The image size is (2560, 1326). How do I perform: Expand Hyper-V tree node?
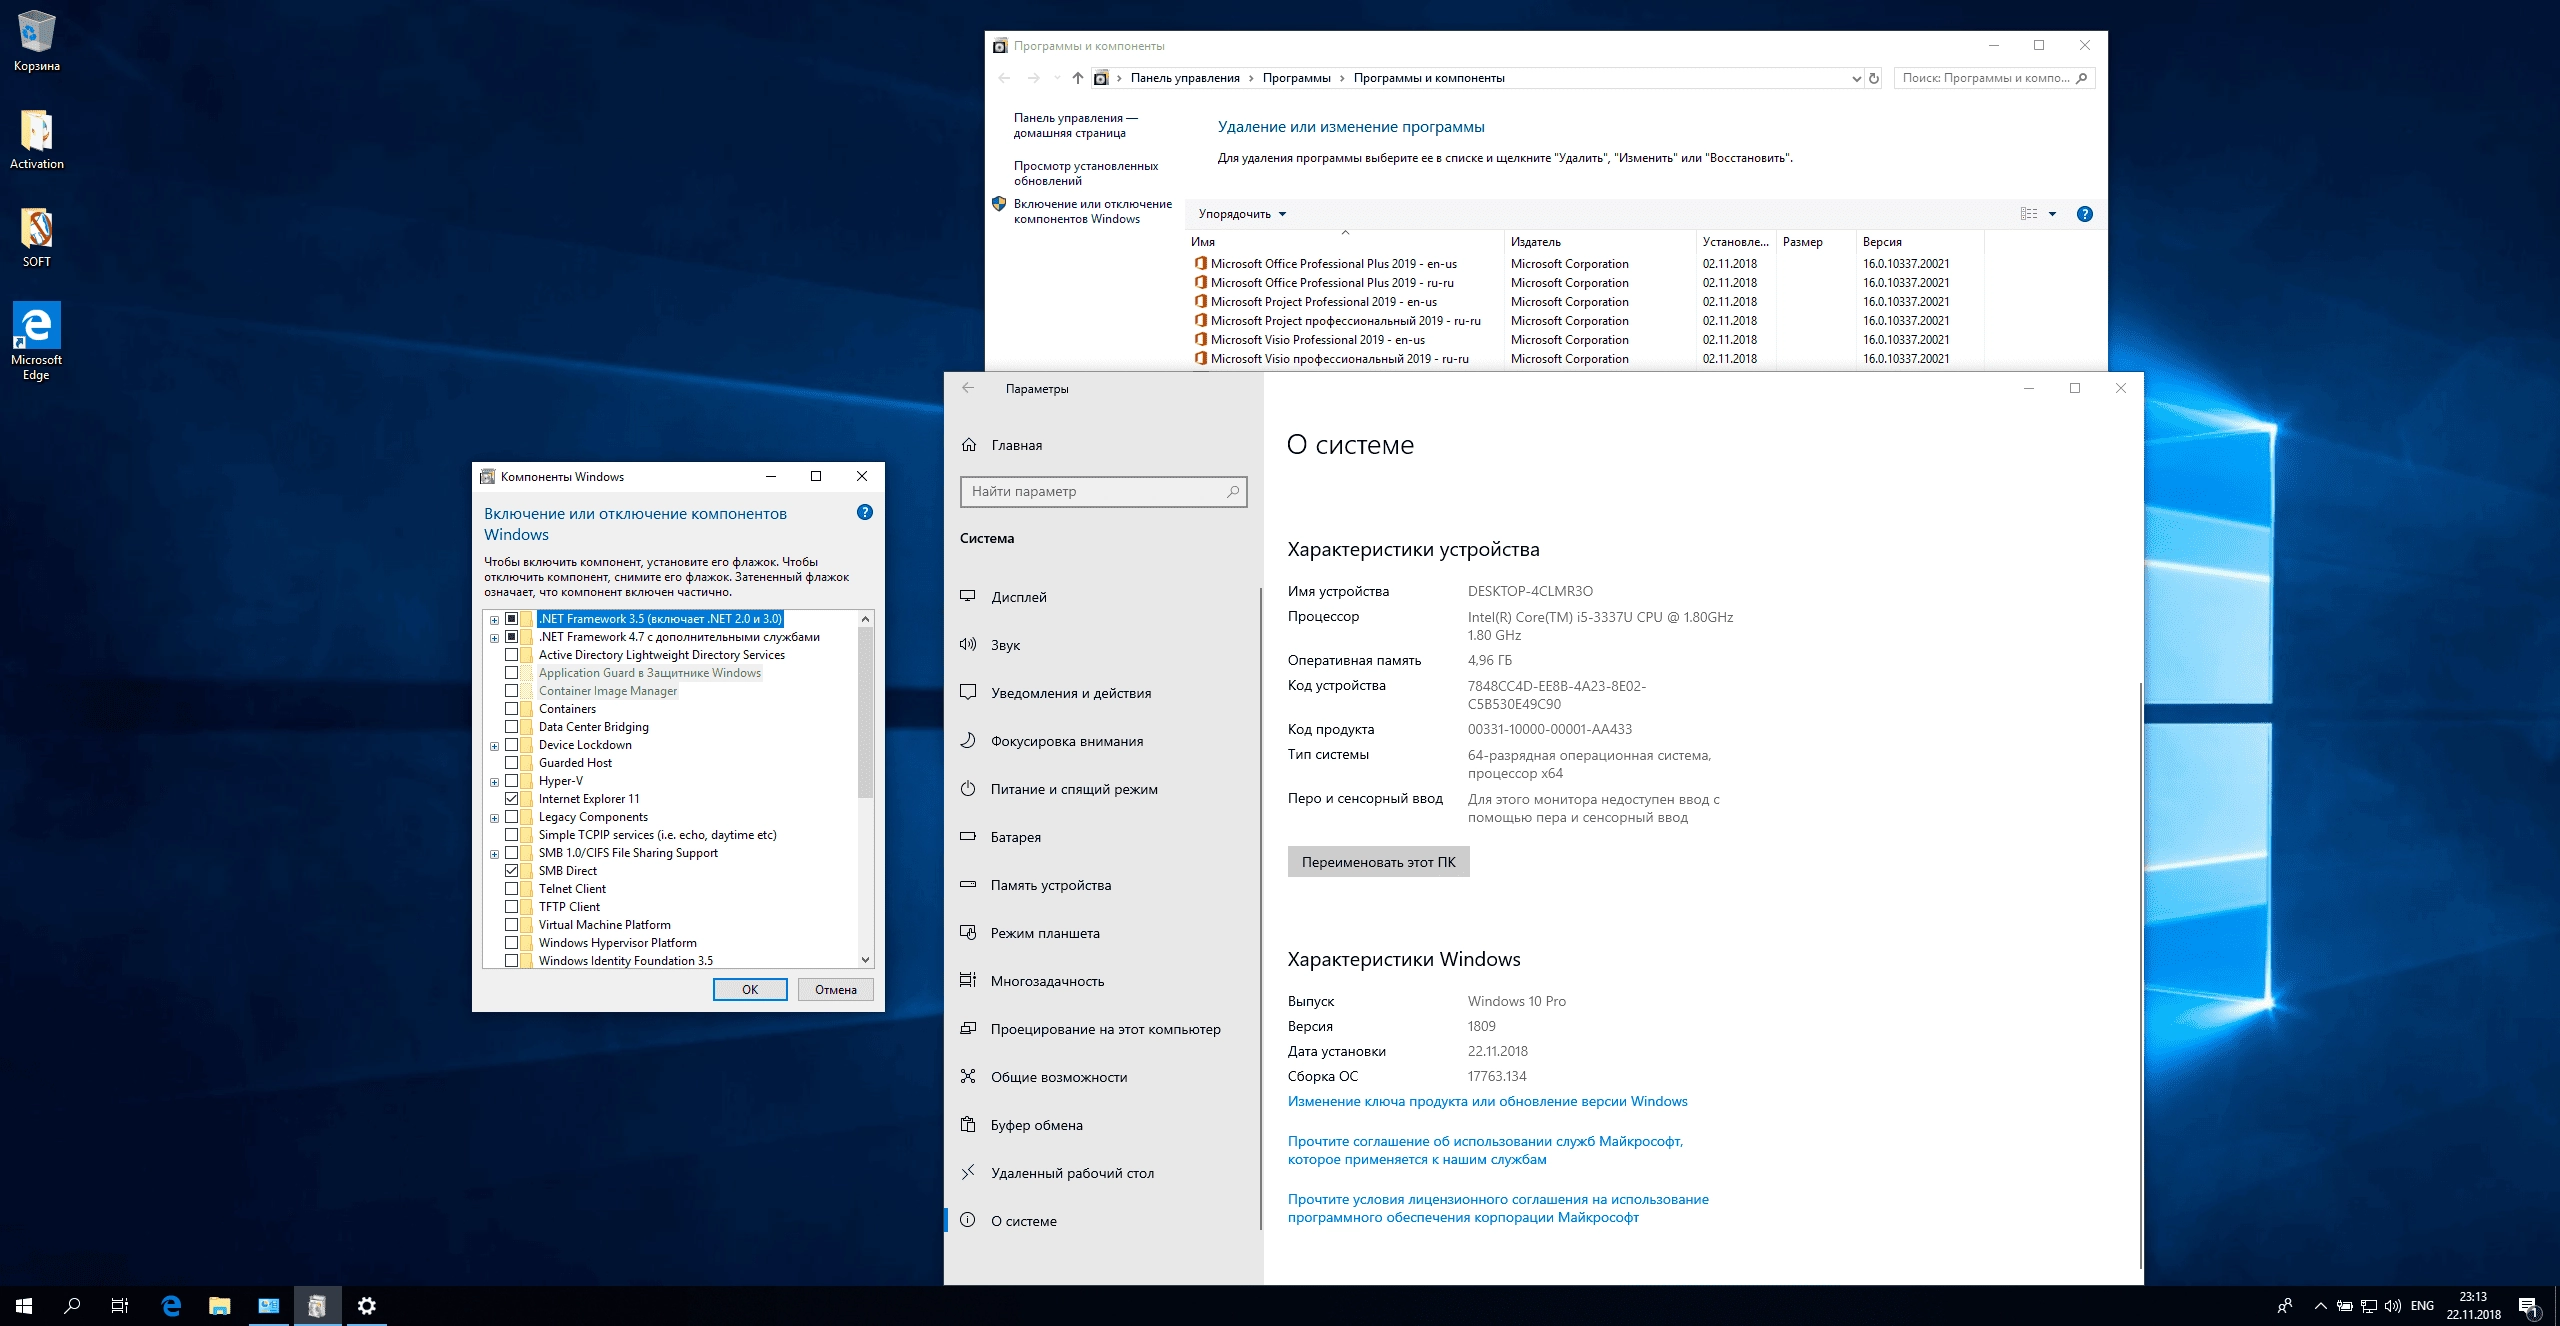pos(494,782)
